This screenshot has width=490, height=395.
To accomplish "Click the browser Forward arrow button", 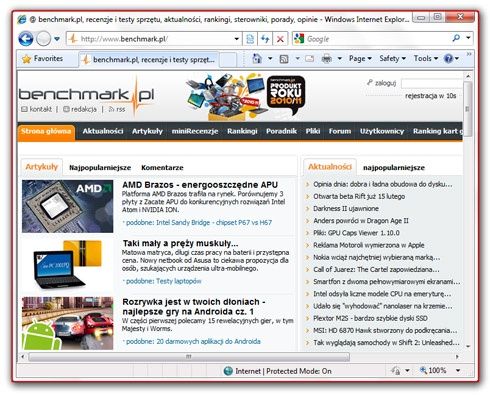I will pyautogui.click(x=43, y=39).
